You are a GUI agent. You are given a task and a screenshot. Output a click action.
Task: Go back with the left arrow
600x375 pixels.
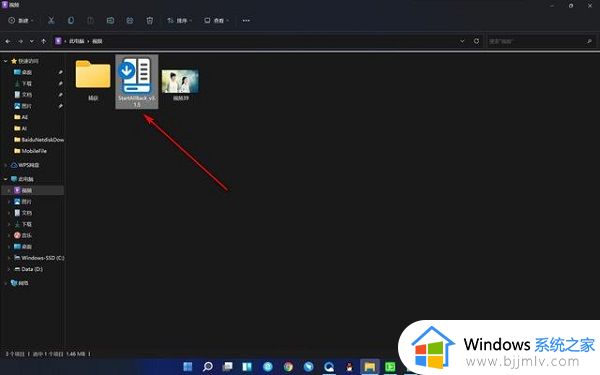(x=8, y=41)
